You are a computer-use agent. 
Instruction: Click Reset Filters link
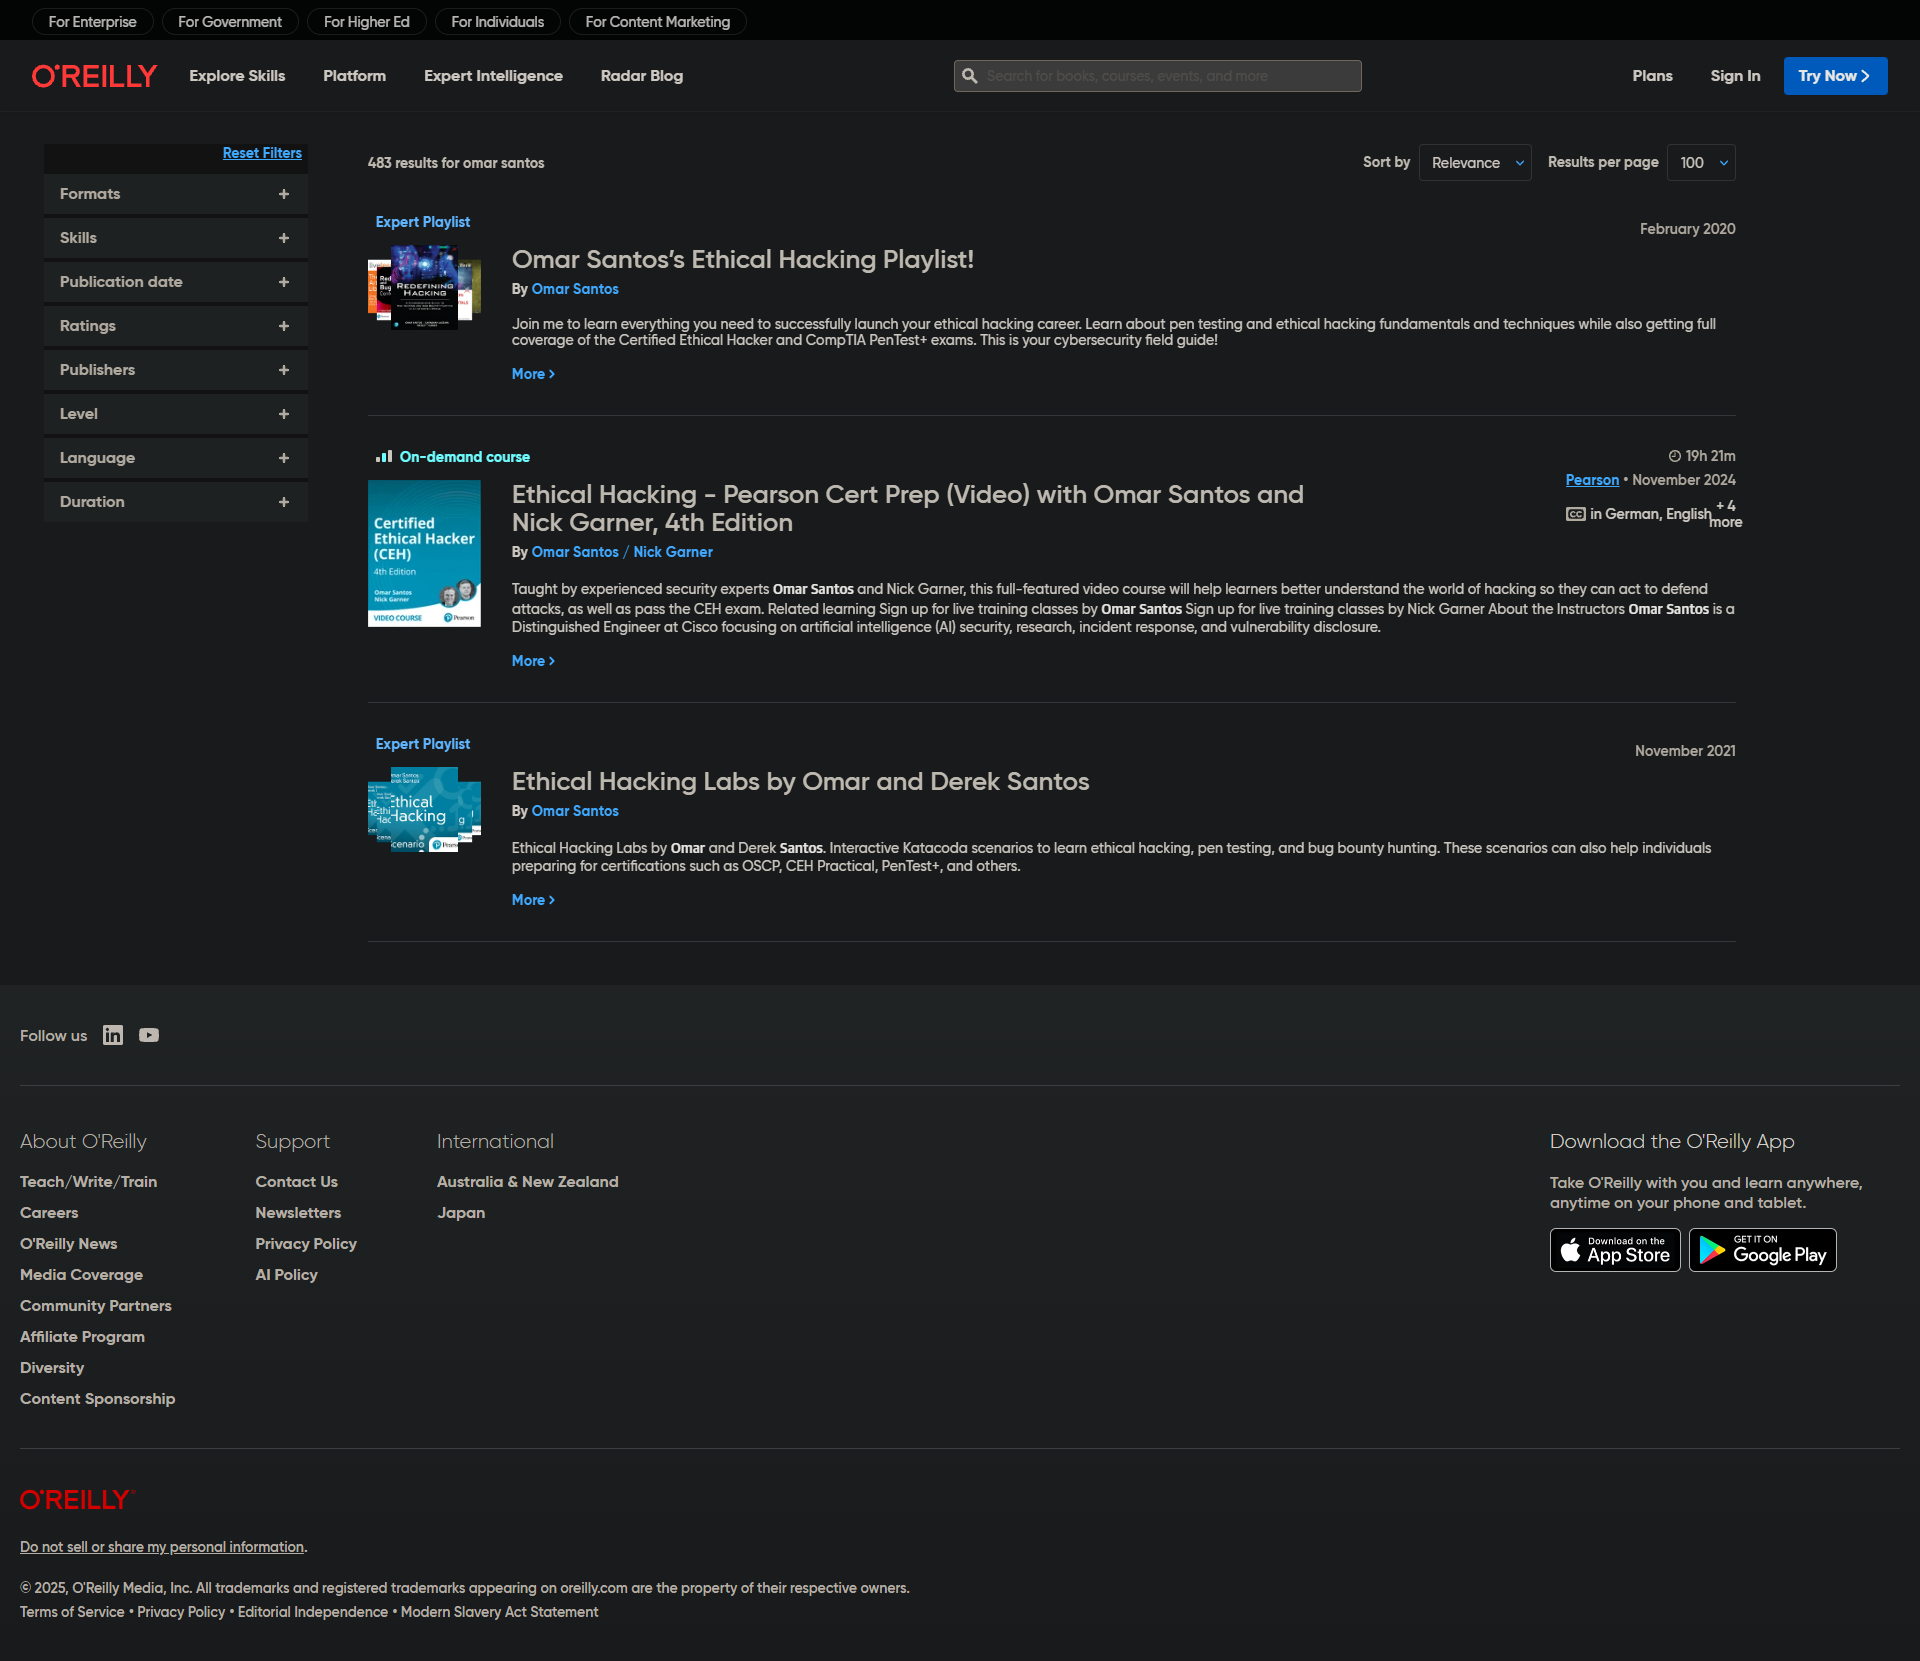(x=262, y=153)
